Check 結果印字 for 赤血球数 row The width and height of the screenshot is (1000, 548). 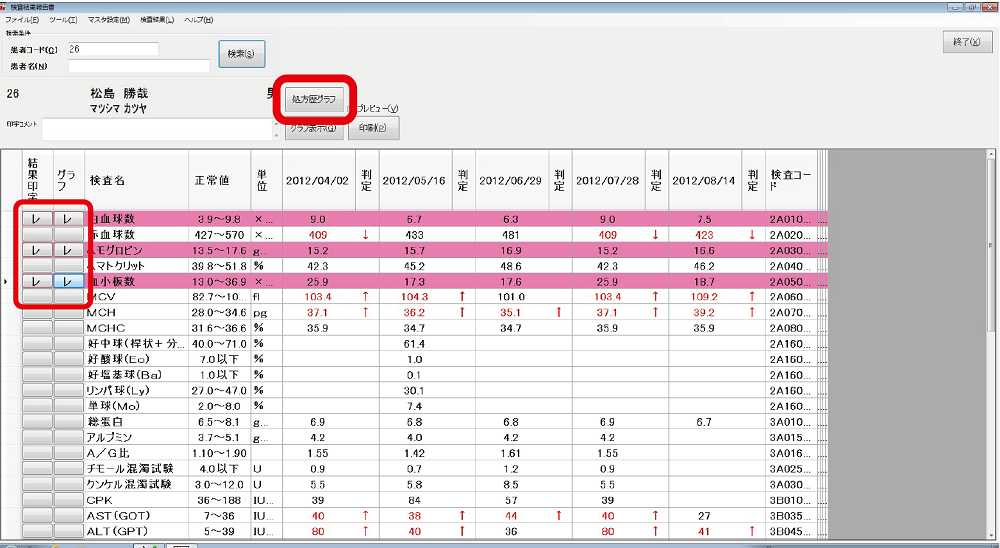coord(38,235)
